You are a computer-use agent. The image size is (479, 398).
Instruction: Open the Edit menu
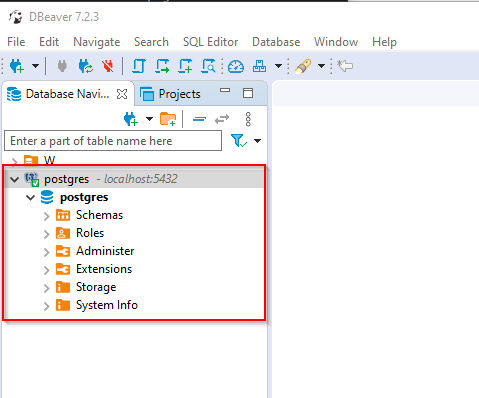(49, 42)
